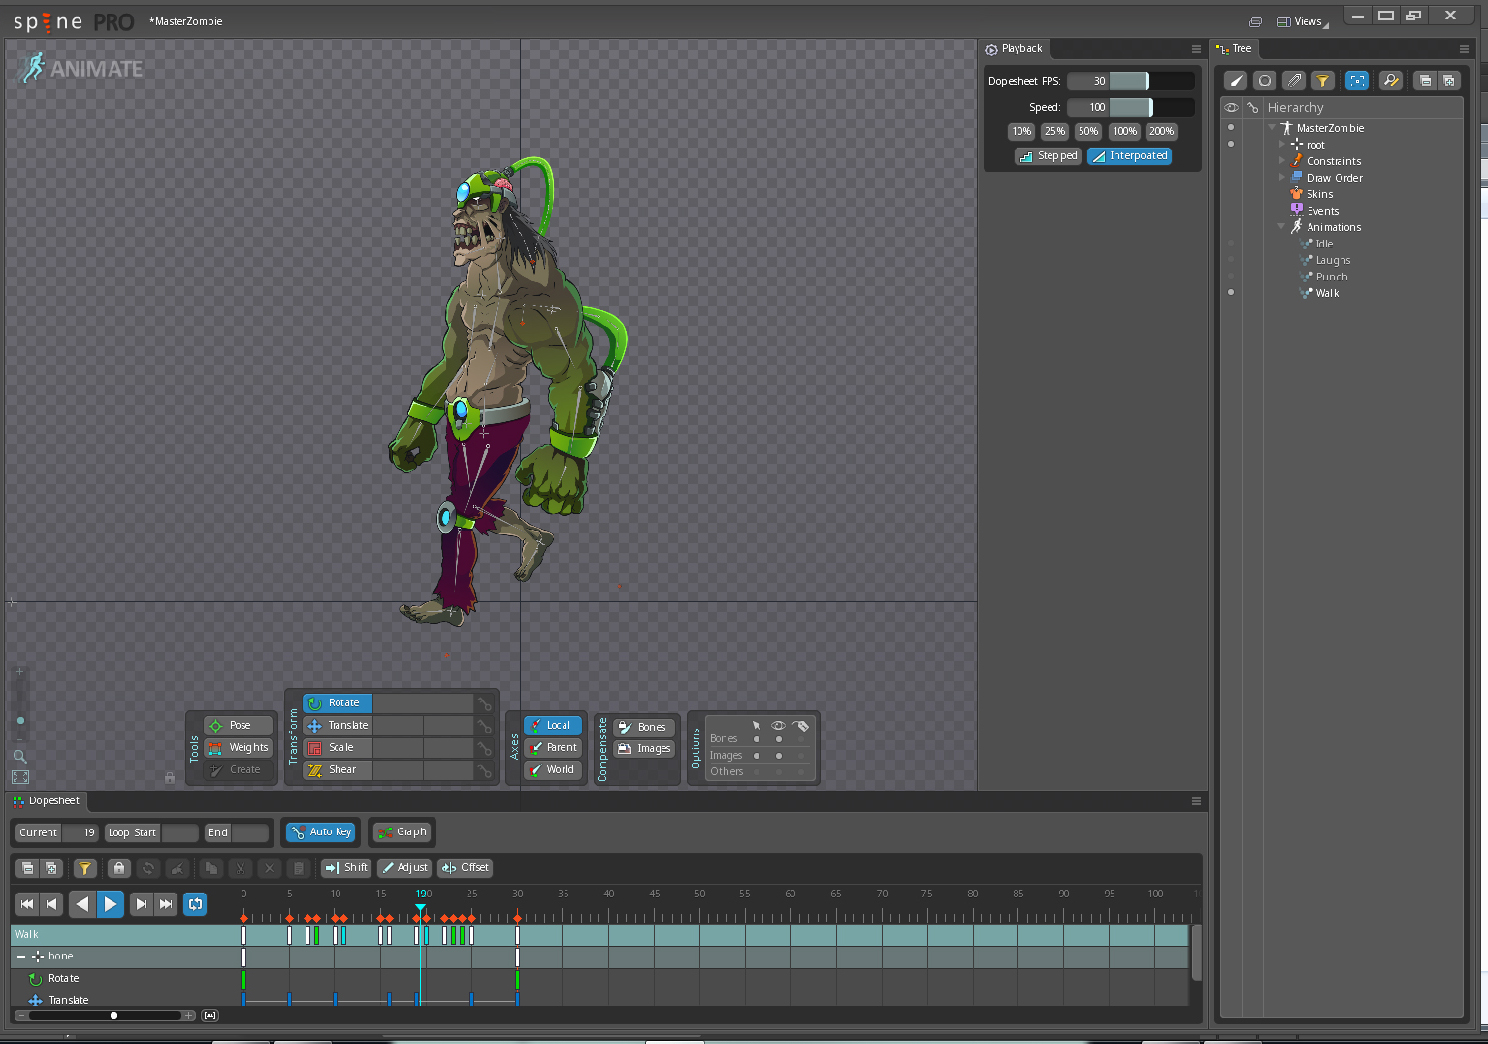The width and height of the screenshot is (1488, 1044).
Task: Select the Pose tool
Action: [x=239, y=725]
